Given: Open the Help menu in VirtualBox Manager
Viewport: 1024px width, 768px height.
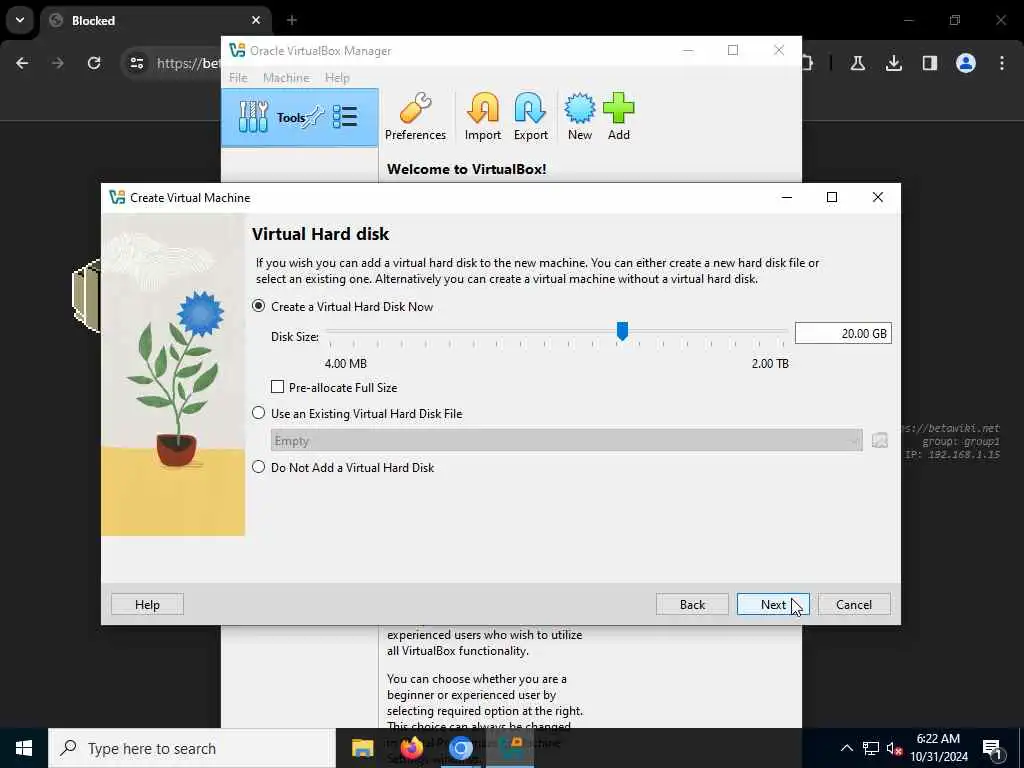Looking at the screenshot, I should point(337,78).
